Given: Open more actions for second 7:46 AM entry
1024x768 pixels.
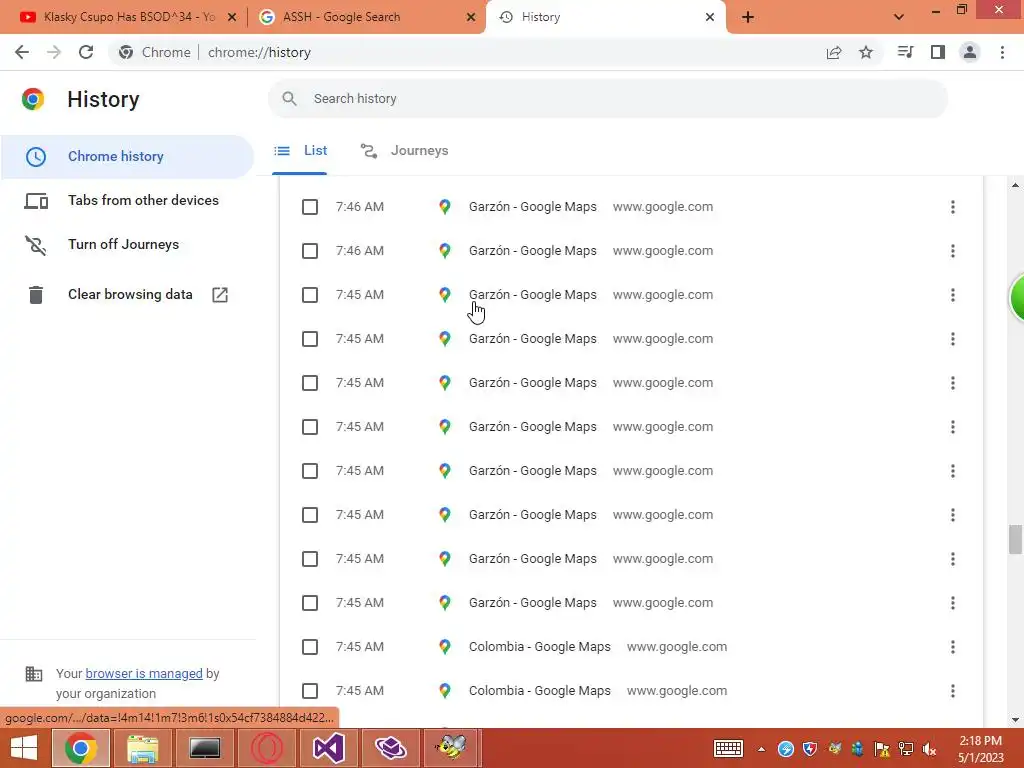Looking at the screenshot, I should (x=953, y=251).
